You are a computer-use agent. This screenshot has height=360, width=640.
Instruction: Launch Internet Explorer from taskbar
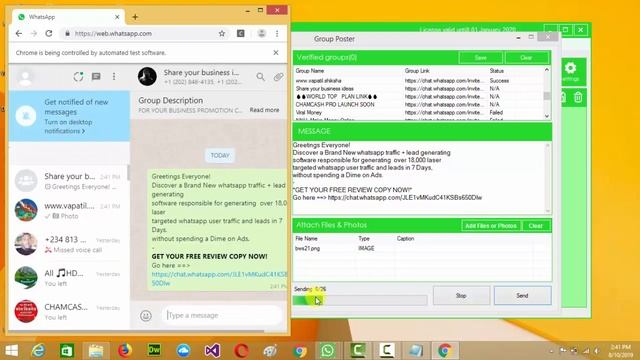pos(38,351)
